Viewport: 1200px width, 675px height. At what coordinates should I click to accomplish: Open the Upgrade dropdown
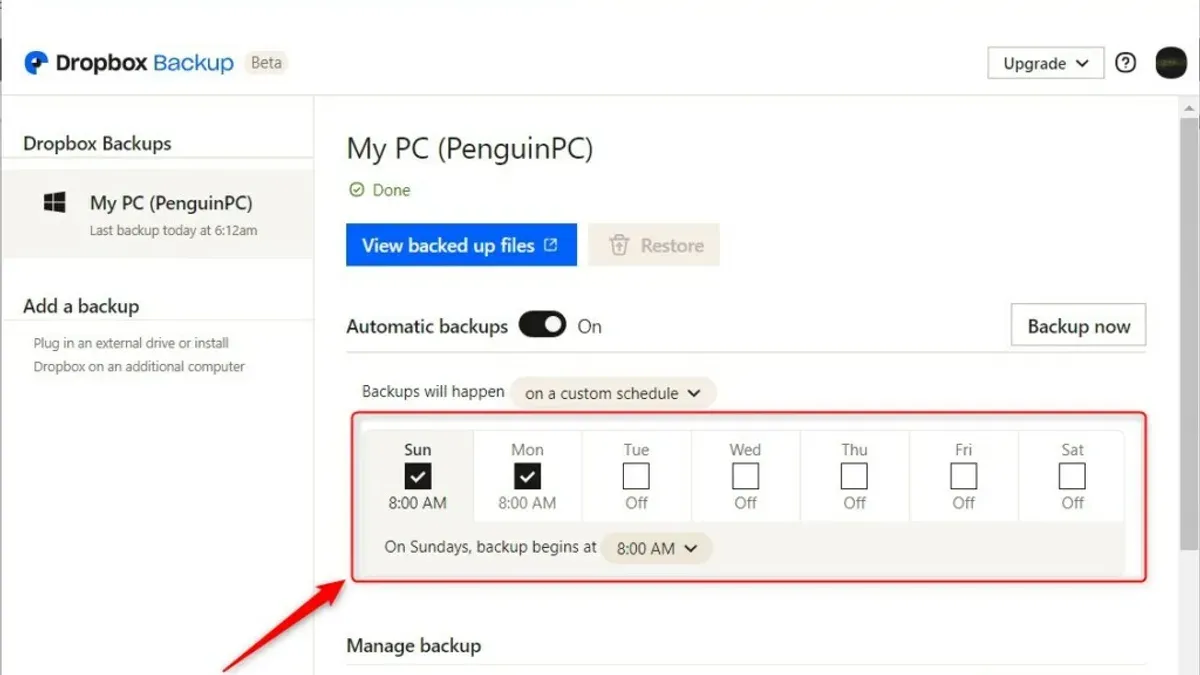(1046, 63)
